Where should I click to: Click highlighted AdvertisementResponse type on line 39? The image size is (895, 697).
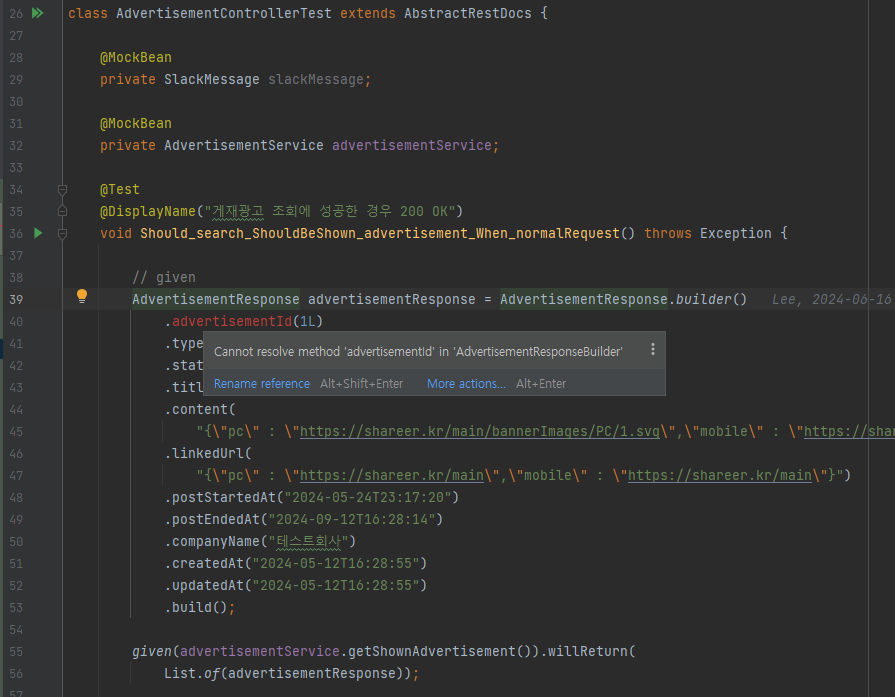pos(216,299)
